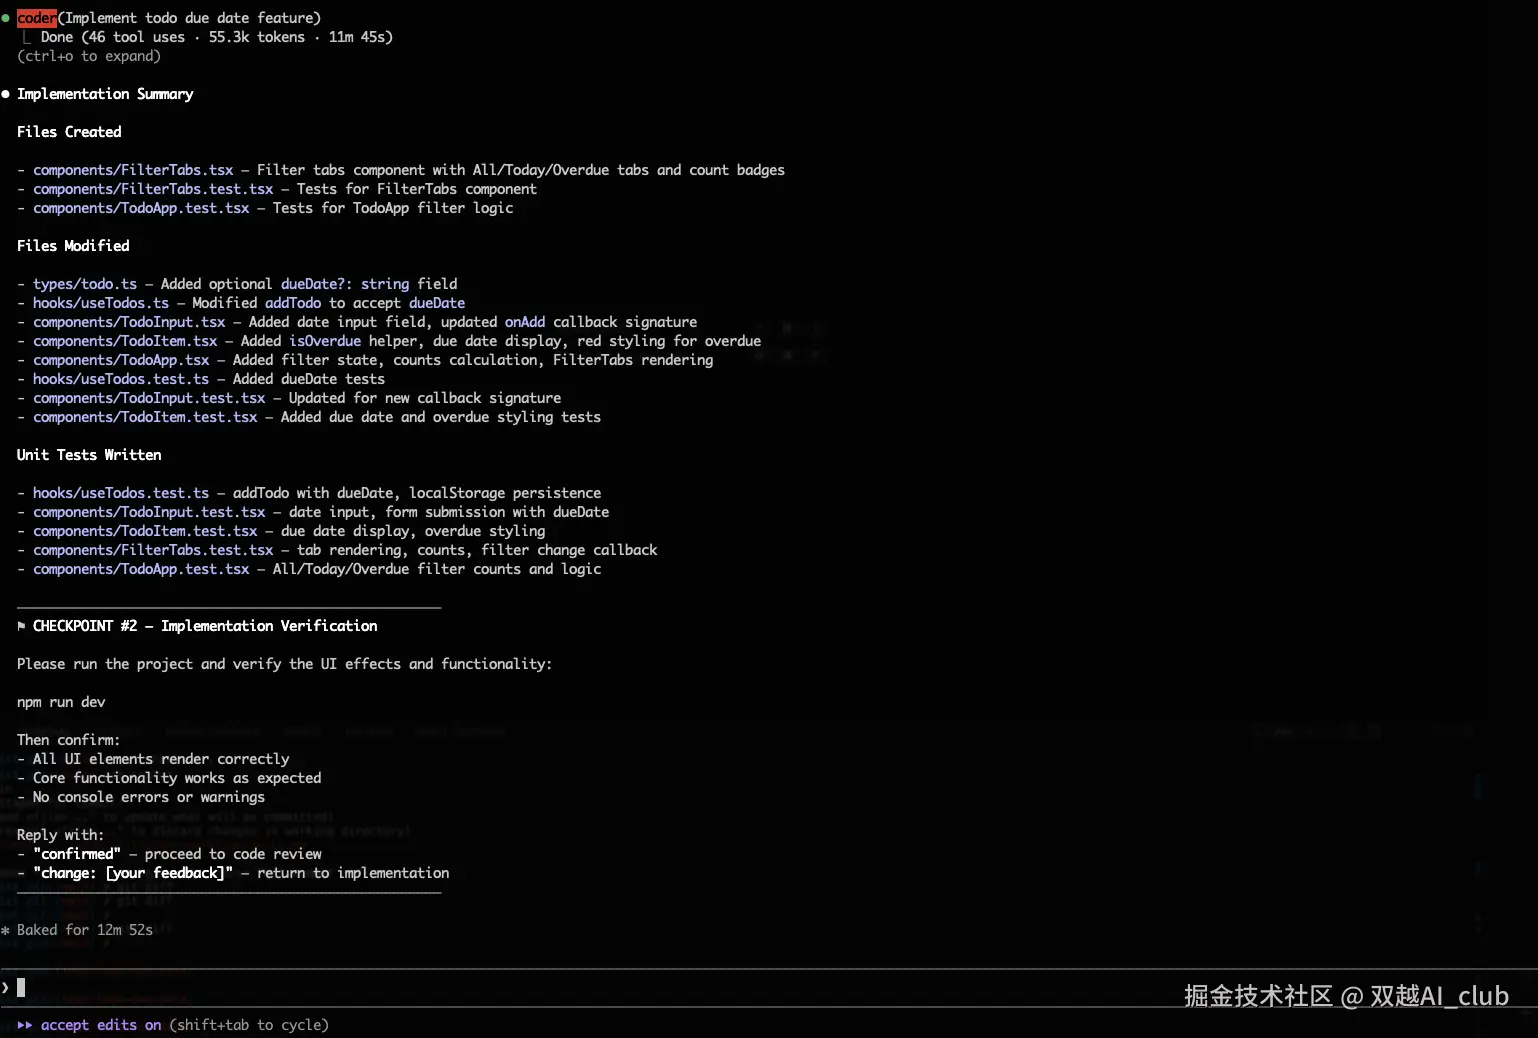Click 'CHECKPOINT #2 – Implementation Verification' heading
Screen dimensions: 1538x1038
[205, 626]
